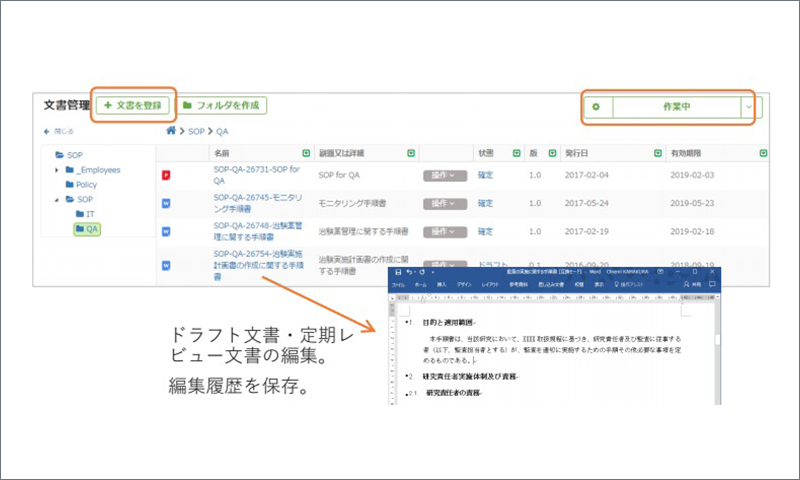Viewport: 800px width, 480px height.
Task: Click the Undo icon in Word
Action: (x=409, y=272)
